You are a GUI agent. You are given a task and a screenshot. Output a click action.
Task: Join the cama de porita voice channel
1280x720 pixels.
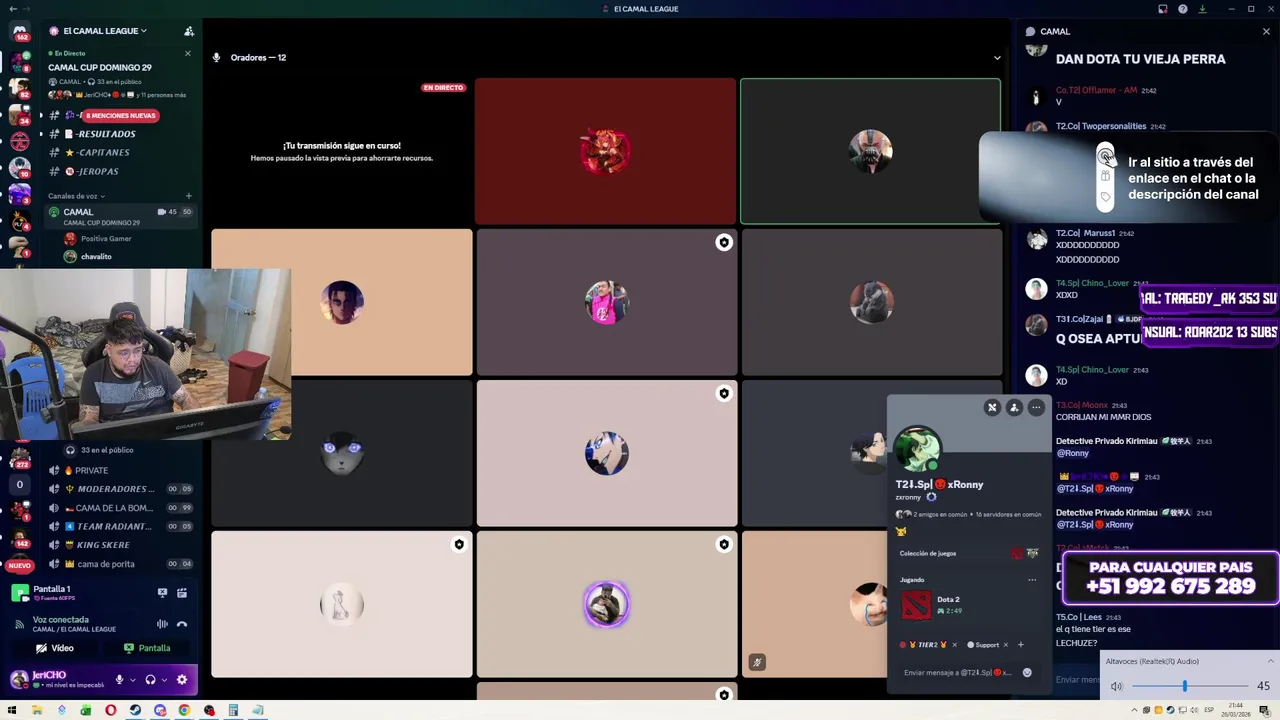point(118,564)
